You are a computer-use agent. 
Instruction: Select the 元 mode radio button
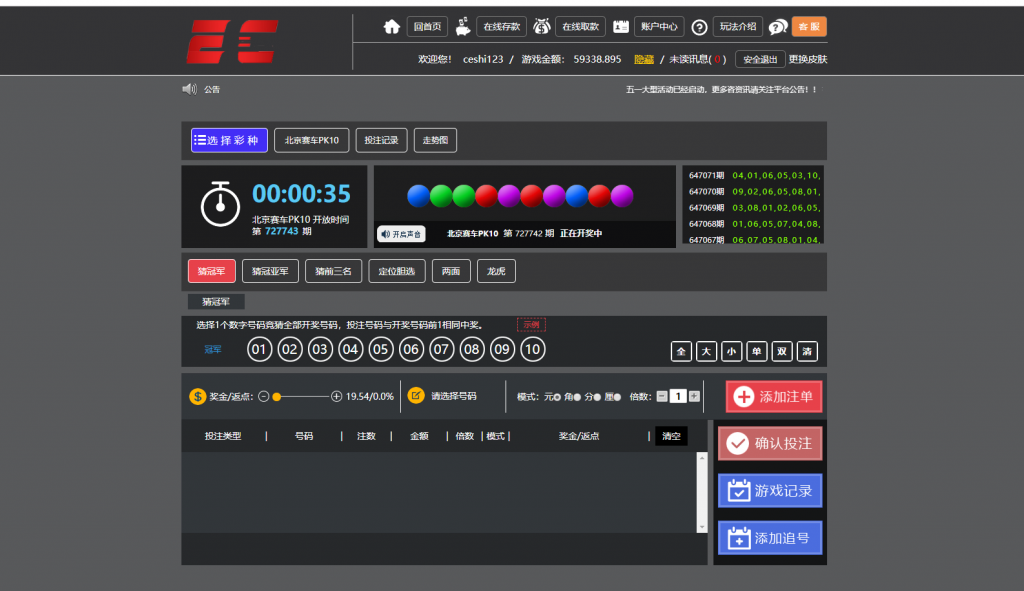557,397
